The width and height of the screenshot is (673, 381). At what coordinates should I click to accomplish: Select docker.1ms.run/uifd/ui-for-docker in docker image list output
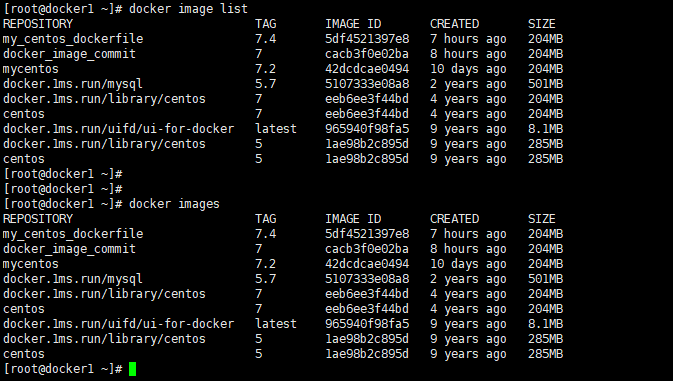(118, 129)
